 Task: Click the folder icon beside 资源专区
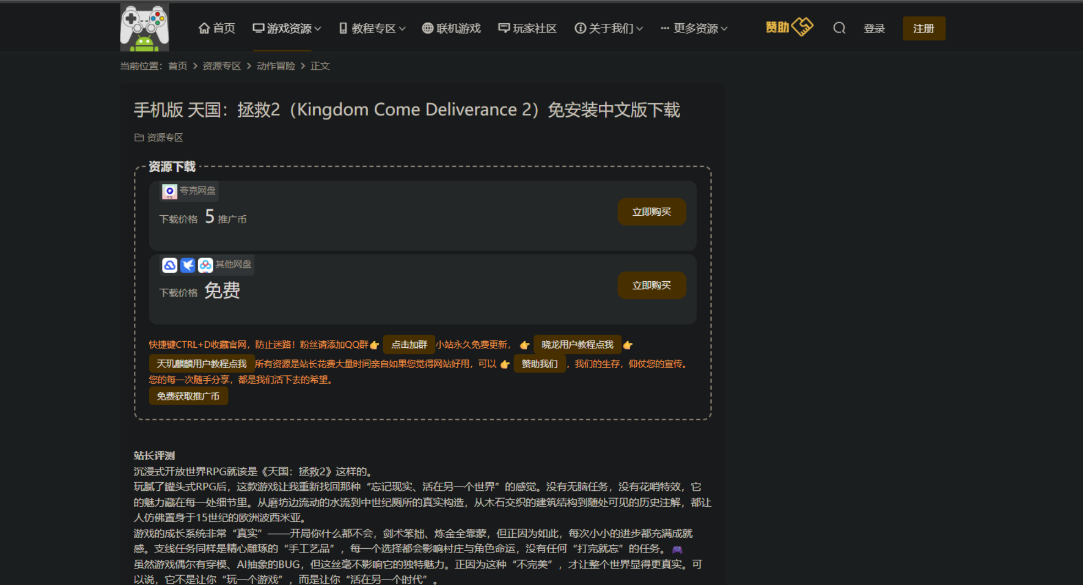tap(139, 138)
